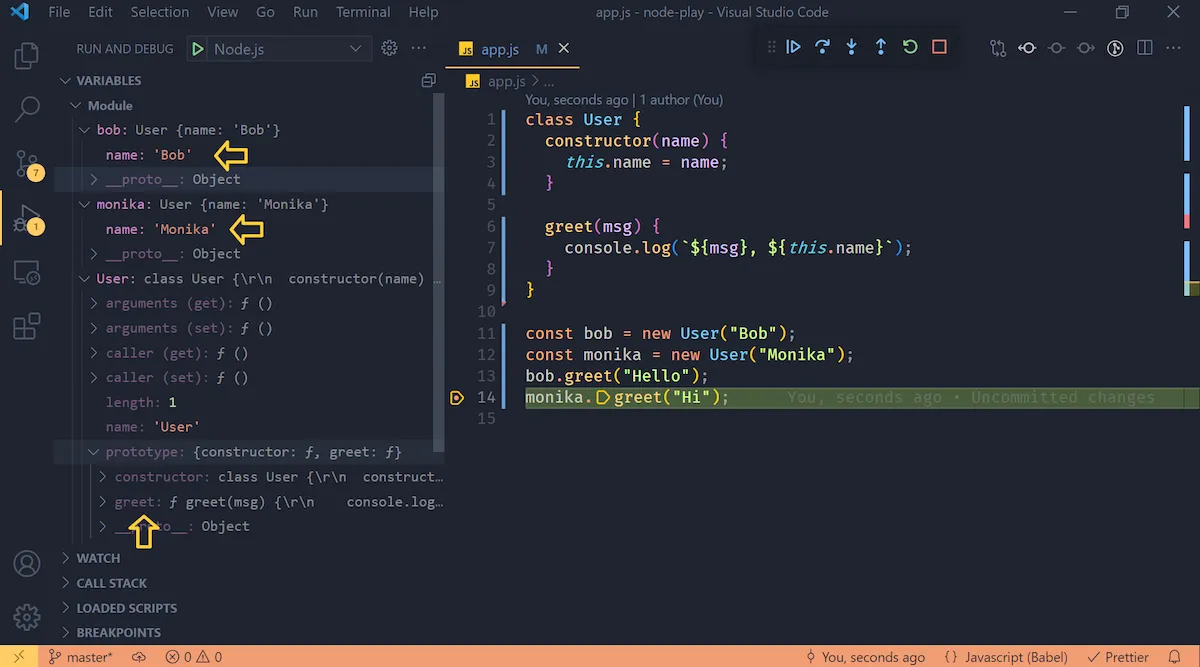Expand the greet function entry
Image resolution: width=1200 pixels, height=667 pixels.
tap(103, 501)
